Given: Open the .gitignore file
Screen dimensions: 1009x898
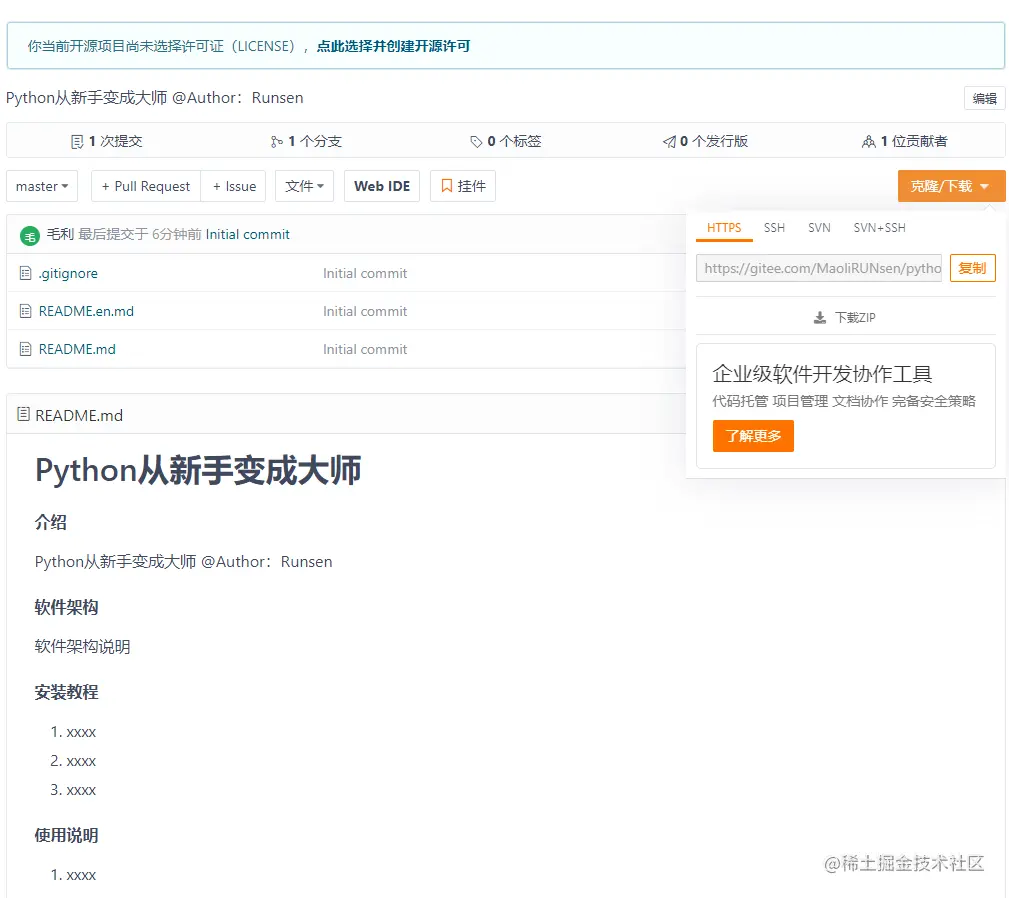Looking at the screenshot, I should pyautogui.click(x=68, y=273).
